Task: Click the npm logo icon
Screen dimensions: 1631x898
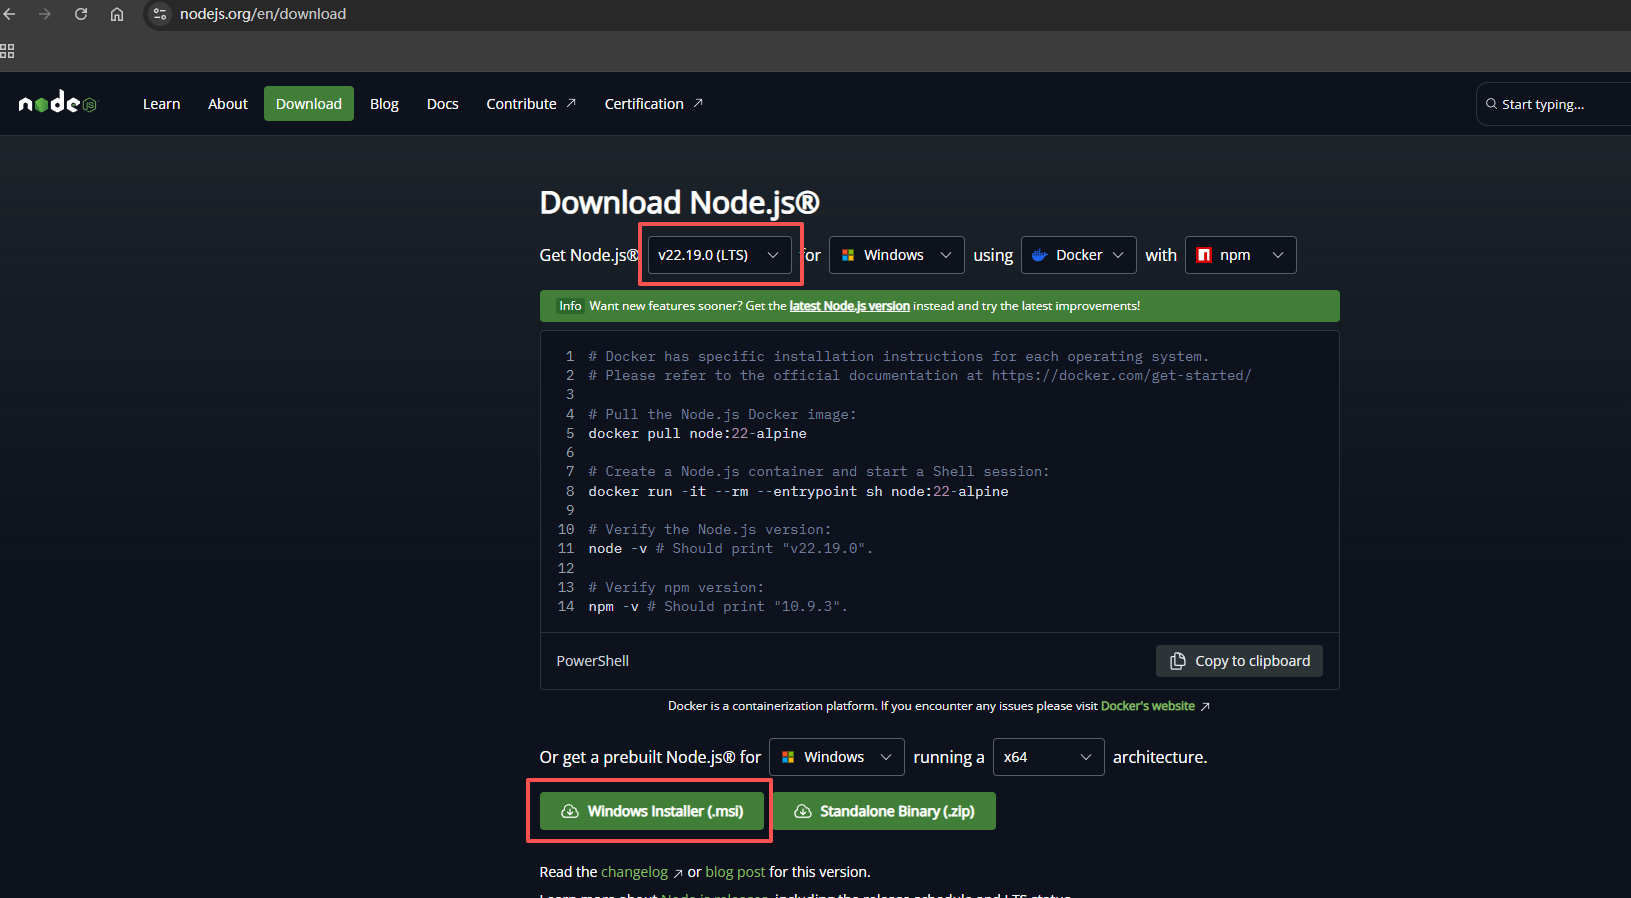Action: [1204, 255]
